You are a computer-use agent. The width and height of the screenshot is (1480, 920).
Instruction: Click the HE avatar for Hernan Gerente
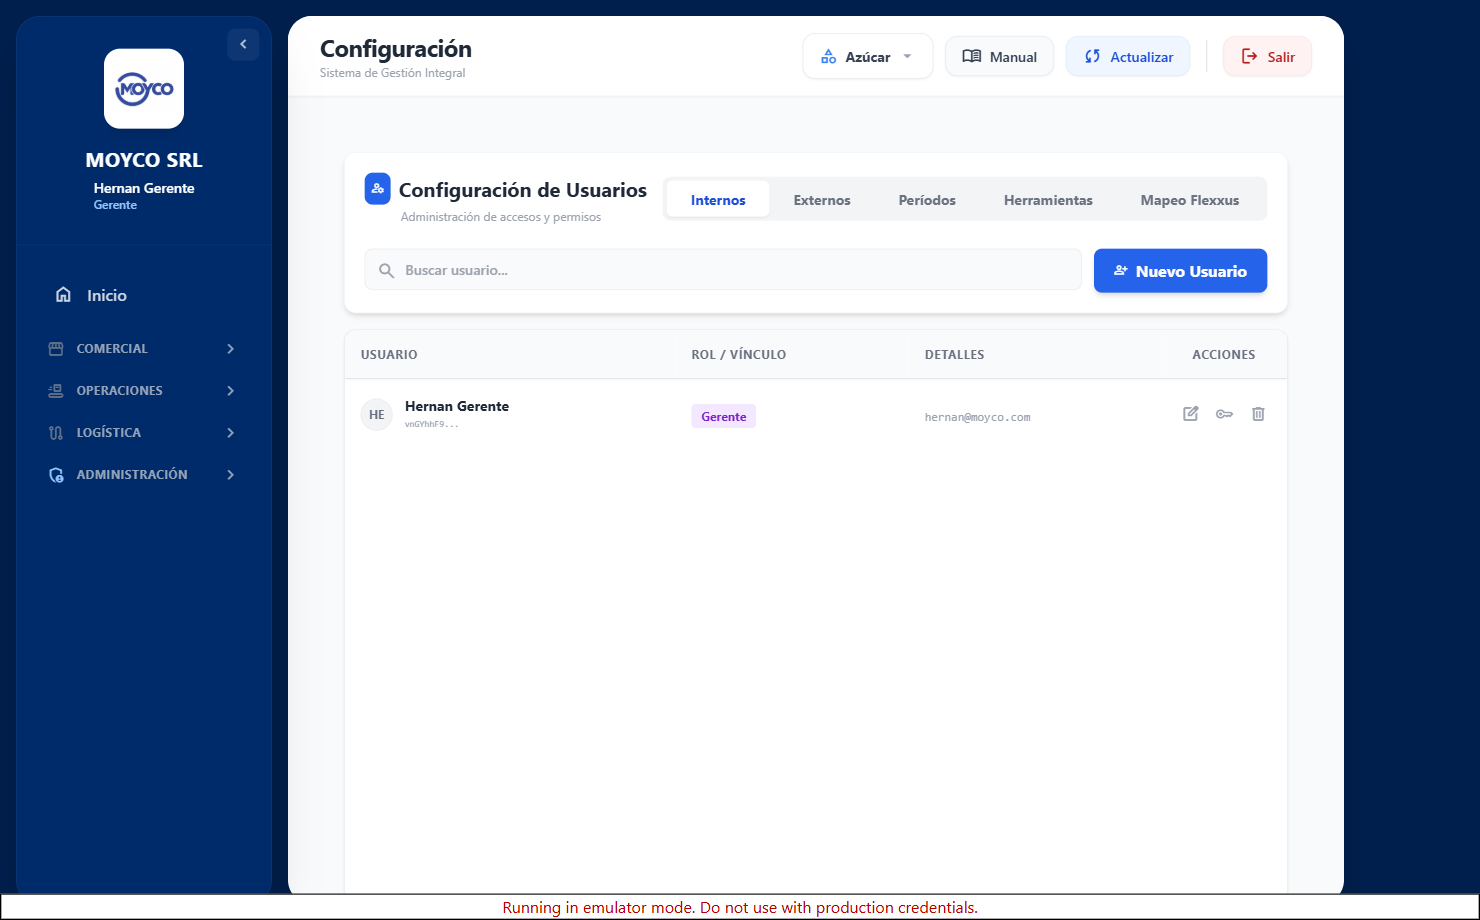377,414
